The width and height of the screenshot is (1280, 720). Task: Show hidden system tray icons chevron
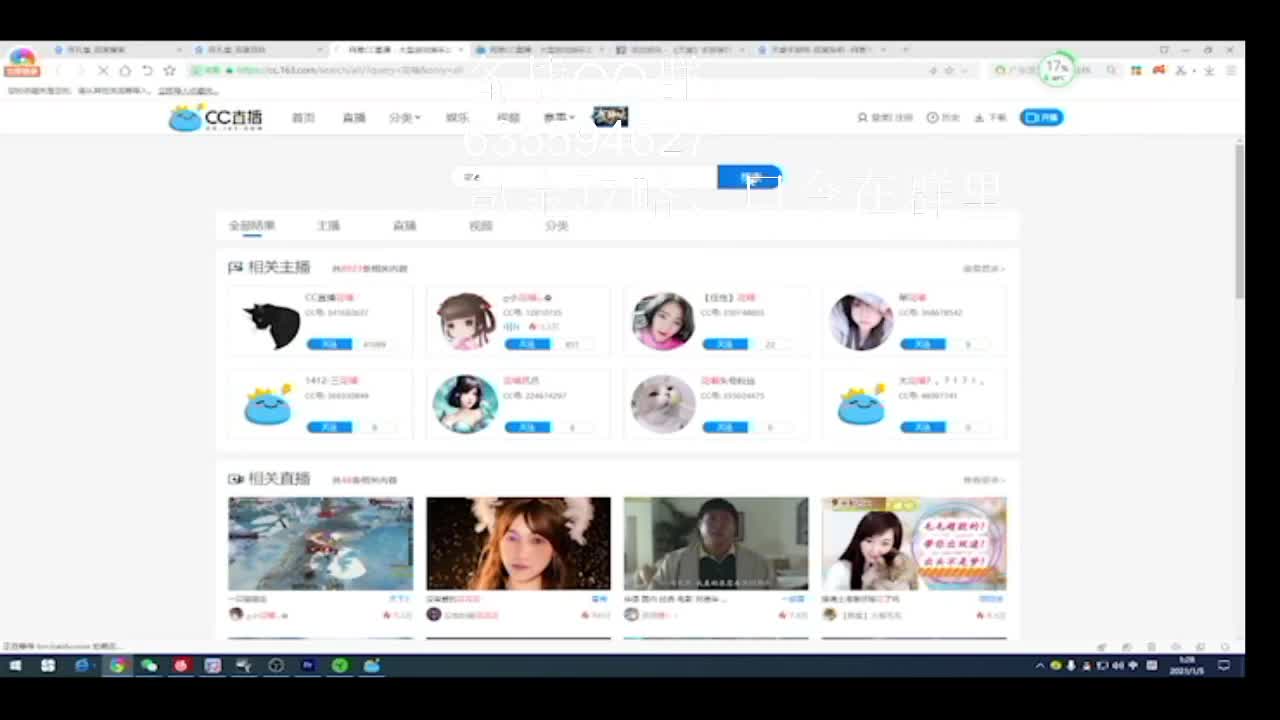pos(1040,665)
